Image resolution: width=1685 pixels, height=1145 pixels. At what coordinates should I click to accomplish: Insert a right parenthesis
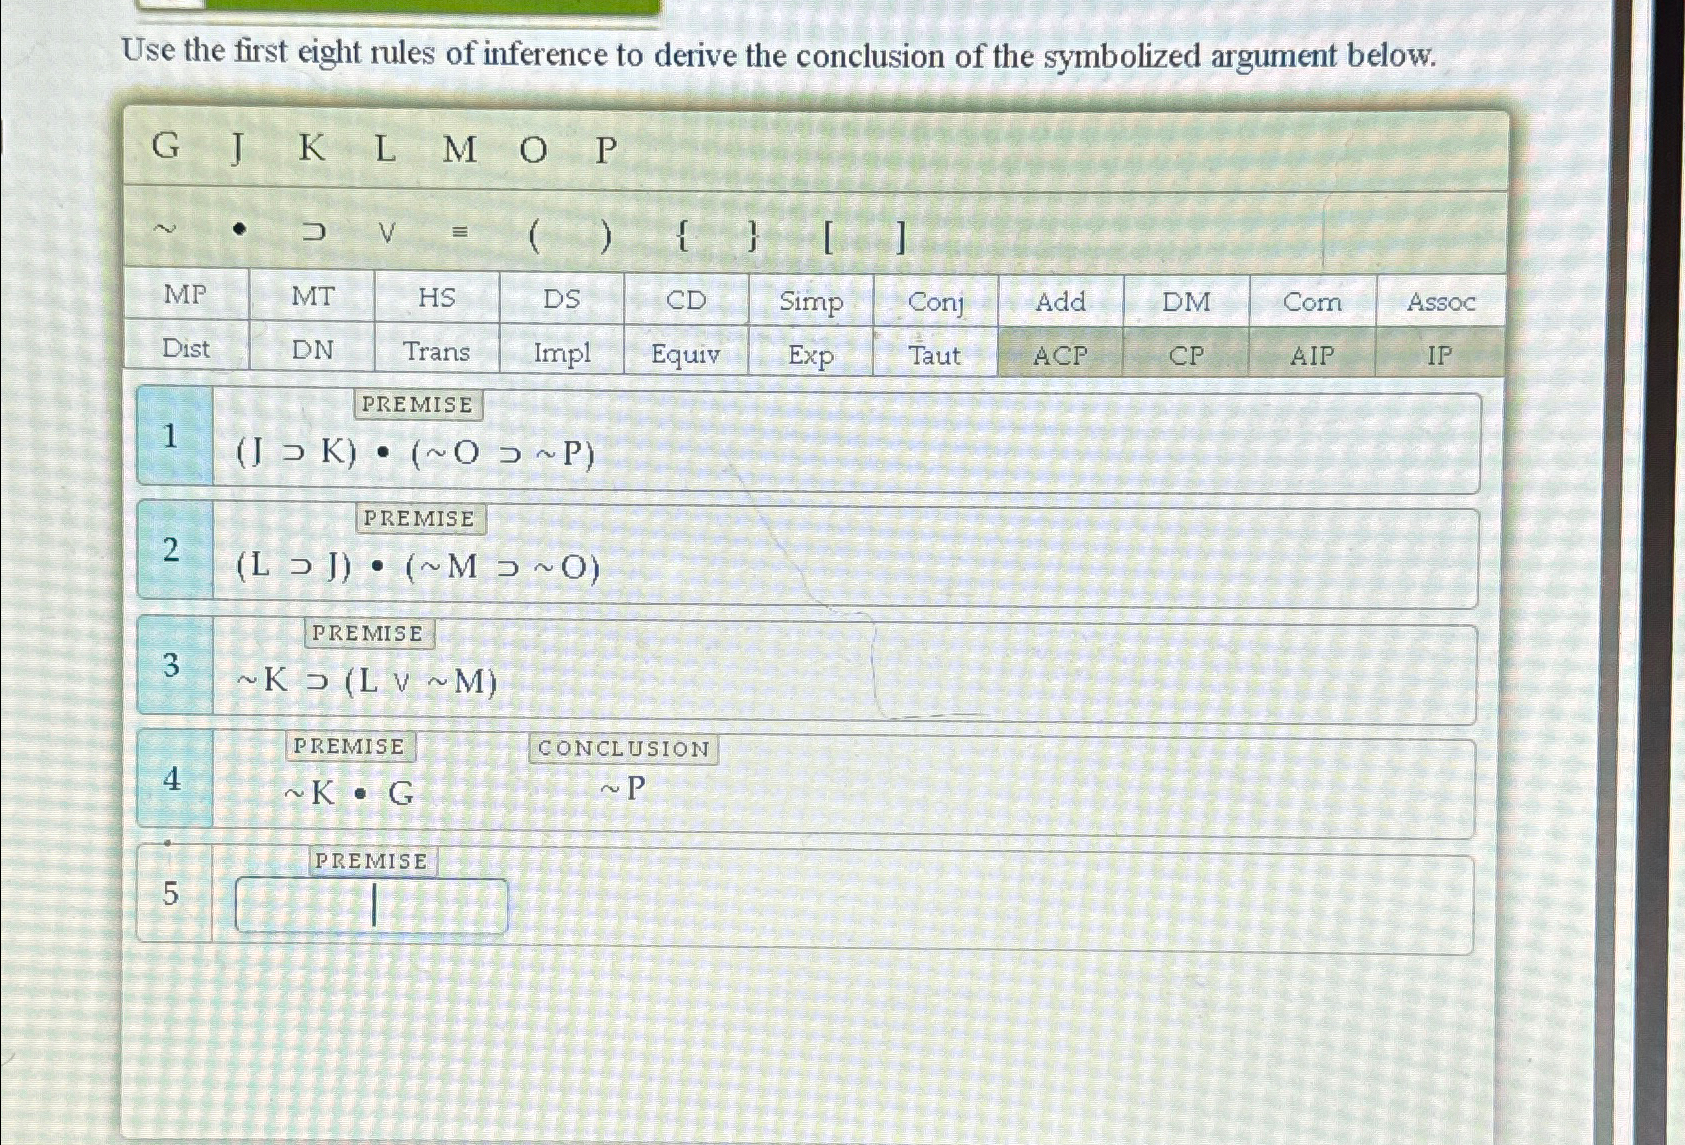606,237
